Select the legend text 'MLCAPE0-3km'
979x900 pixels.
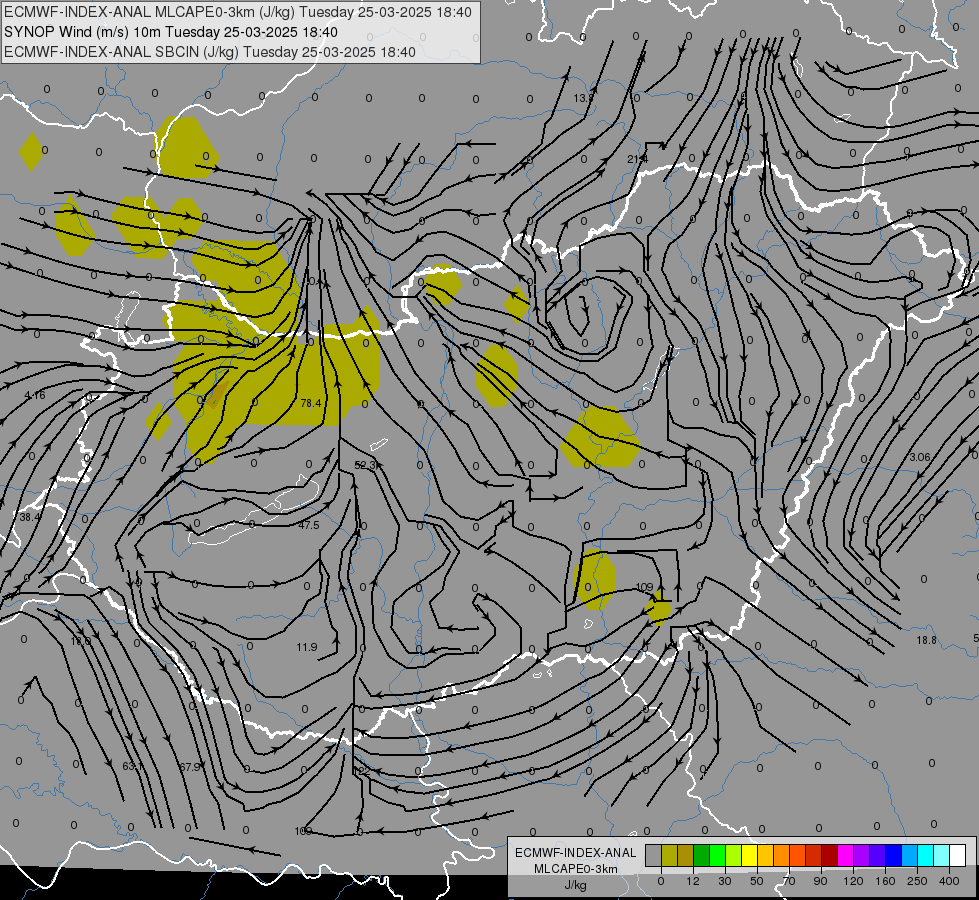pyautogui.click(x=576, y=869)
